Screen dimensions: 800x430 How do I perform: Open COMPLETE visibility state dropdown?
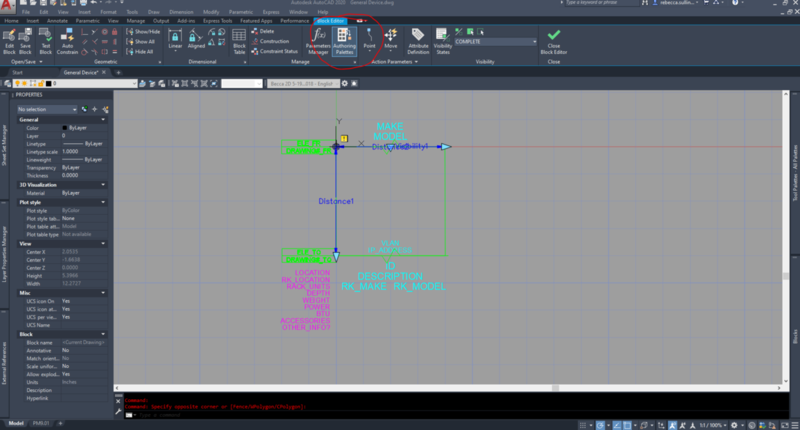[495, 41]
